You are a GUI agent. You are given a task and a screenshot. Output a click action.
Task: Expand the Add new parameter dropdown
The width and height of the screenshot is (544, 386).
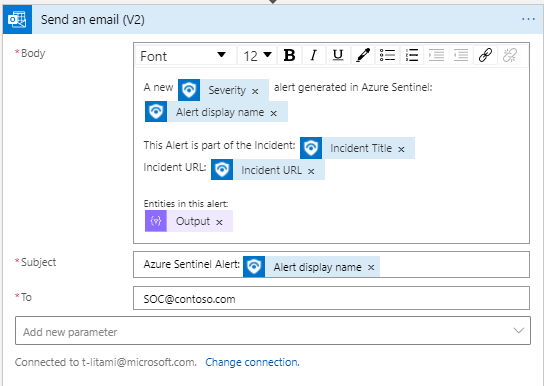[273, 331]
